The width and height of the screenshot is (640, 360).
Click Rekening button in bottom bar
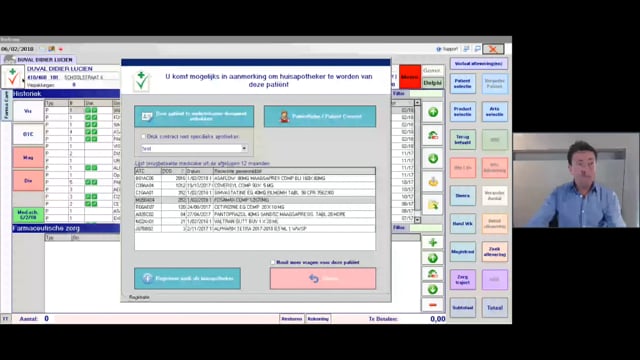tap(318, 319)
